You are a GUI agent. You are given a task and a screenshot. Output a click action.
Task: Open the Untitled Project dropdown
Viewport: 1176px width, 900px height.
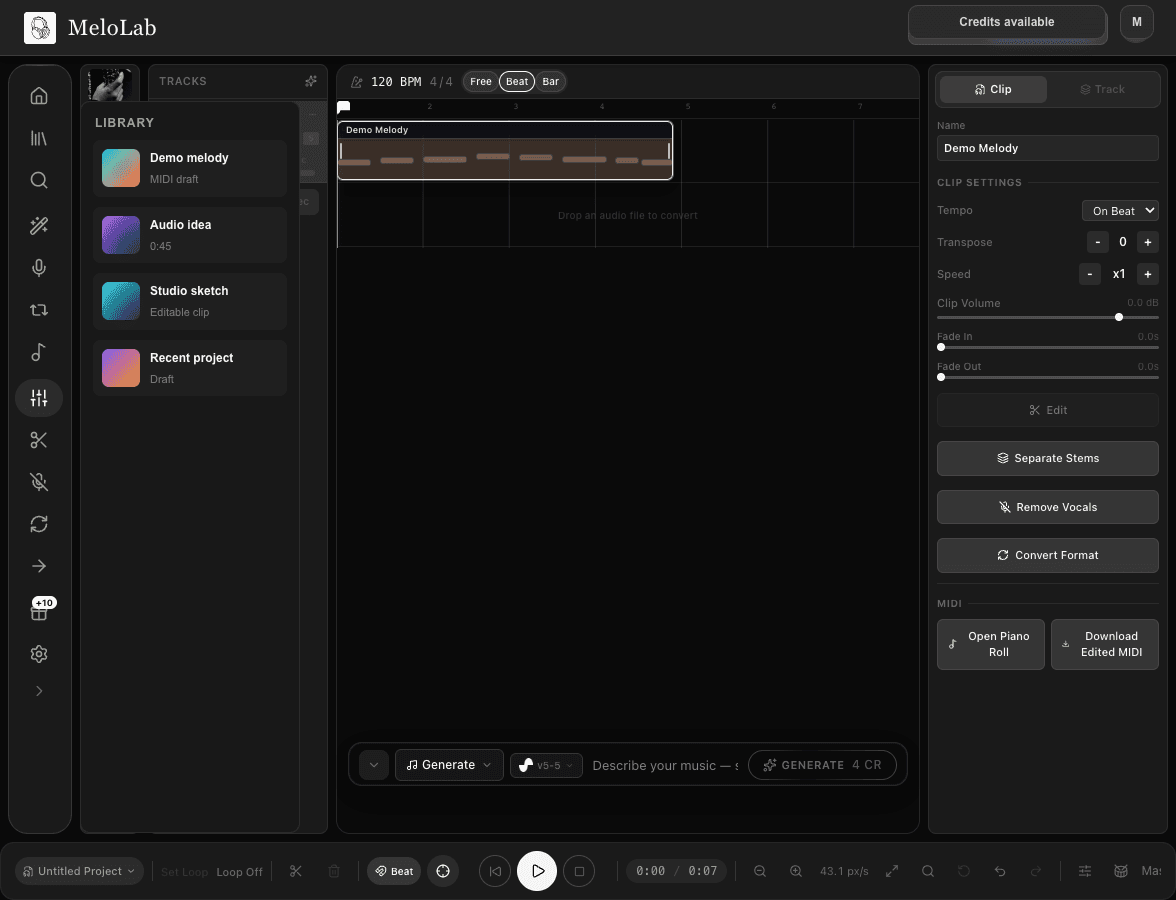pos(79,871)
